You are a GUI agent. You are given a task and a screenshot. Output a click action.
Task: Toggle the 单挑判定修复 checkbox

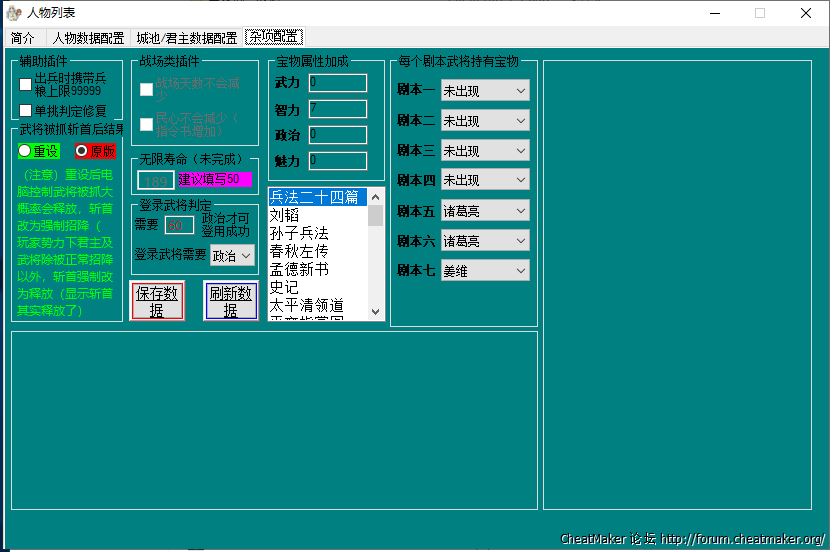pos(26,111)
